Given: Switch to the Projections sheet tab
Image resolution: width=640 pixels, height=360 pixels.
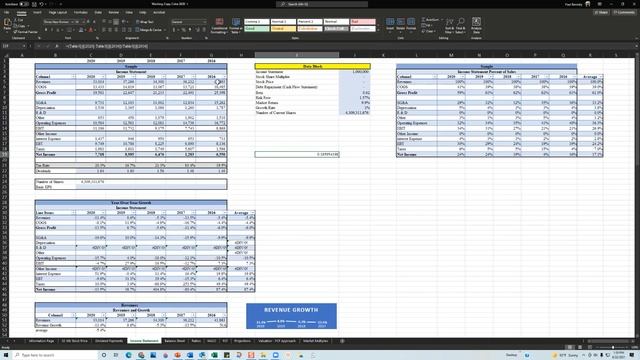Looking at the screenshot, I should tap(242, 341).
